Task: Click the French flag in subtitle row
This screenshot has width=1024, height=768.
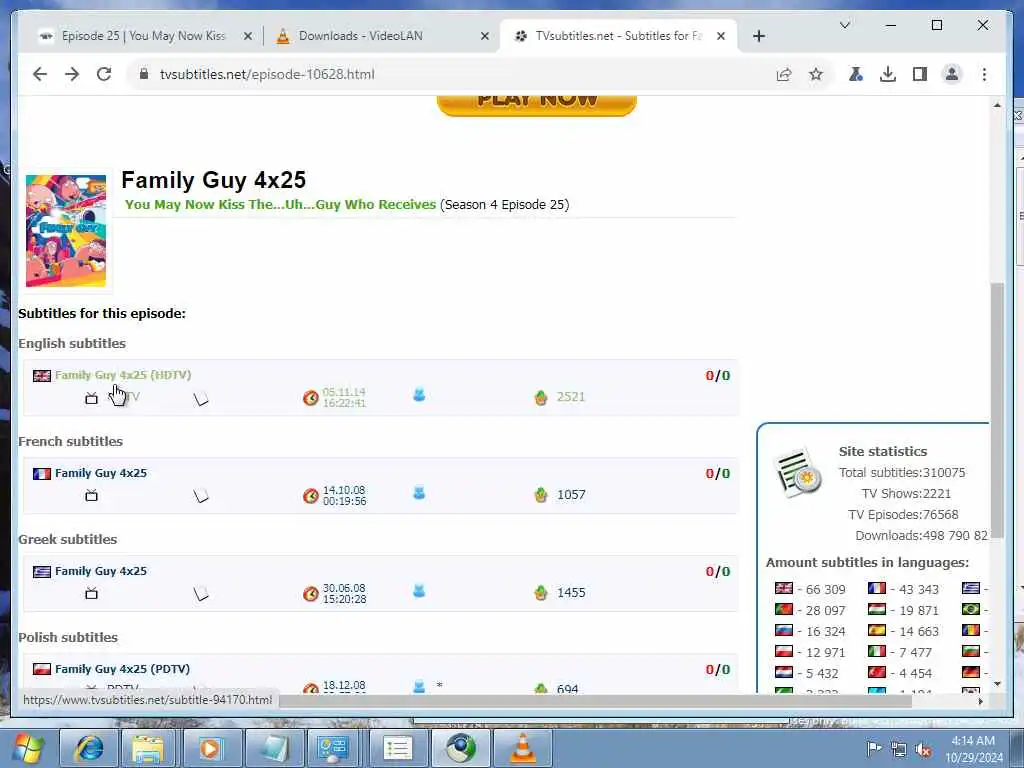Action: [x=42, y=473]
